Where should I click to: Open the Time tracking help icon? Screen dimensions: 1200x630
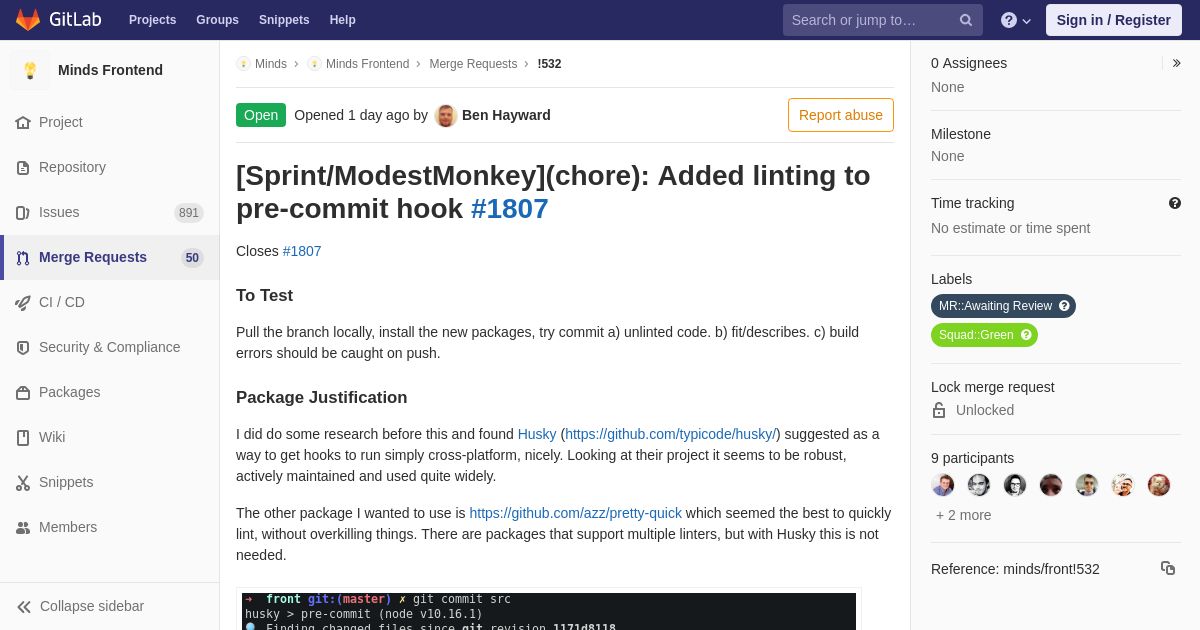[x=1175, y=203]
